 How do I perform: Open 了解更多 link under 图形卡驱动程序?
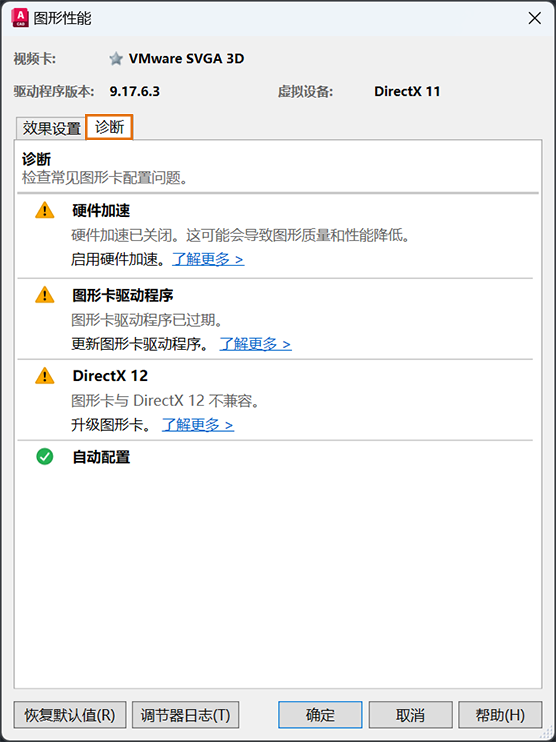pos(256,344)
